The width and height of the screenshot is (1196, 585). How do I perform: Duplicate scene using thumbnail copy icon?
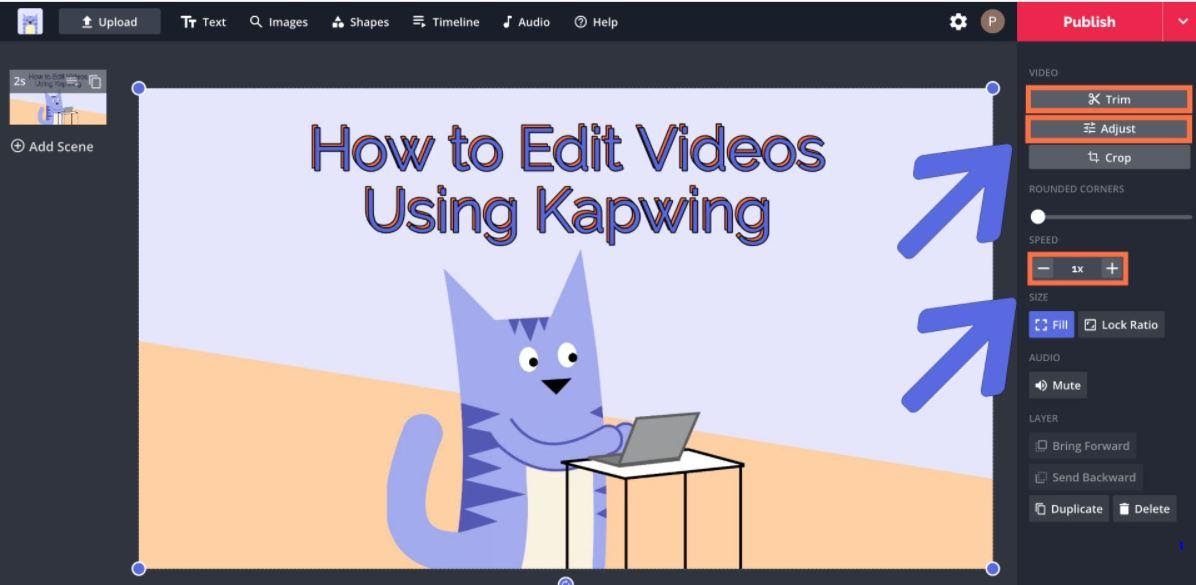click(x=95, y=81)
